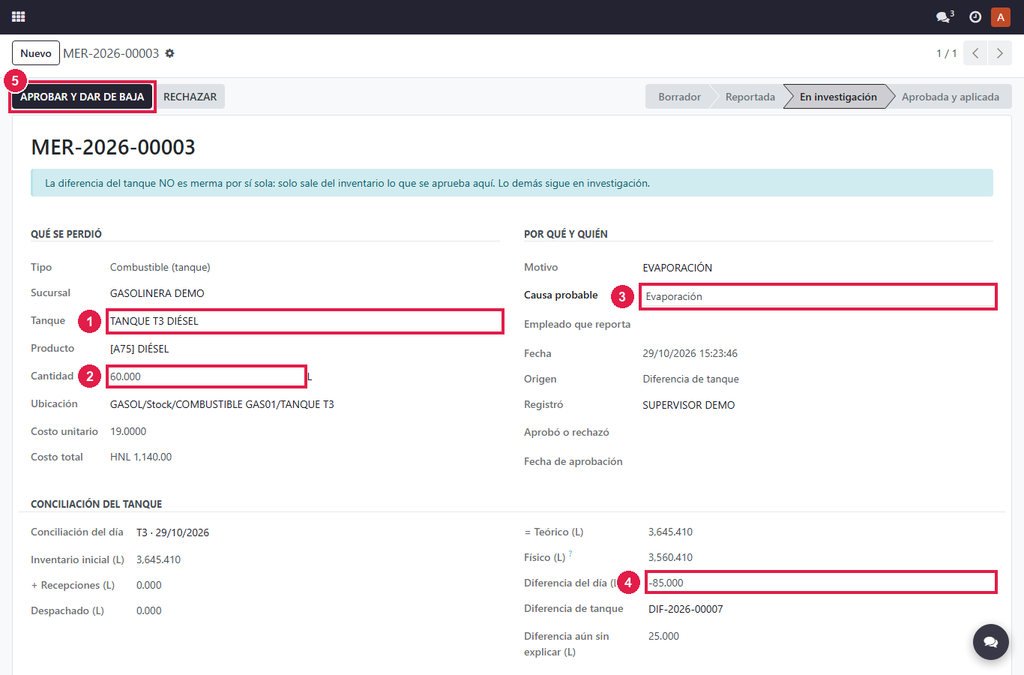This screenshot has height=675, width=1024.
Task: Click the Fecha 29/10/2026 15:23:46 value
Action: point(690,354)
